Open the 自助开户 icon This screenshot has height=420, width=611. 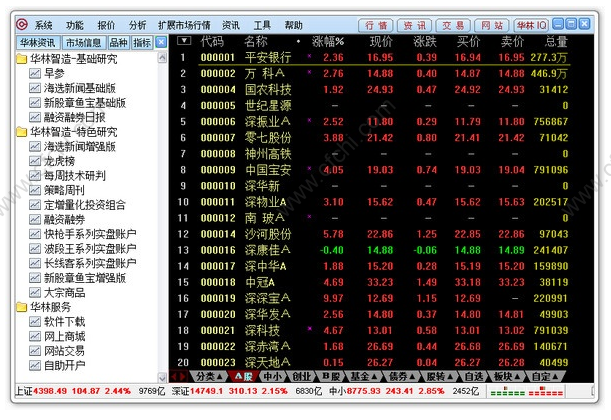35,365
